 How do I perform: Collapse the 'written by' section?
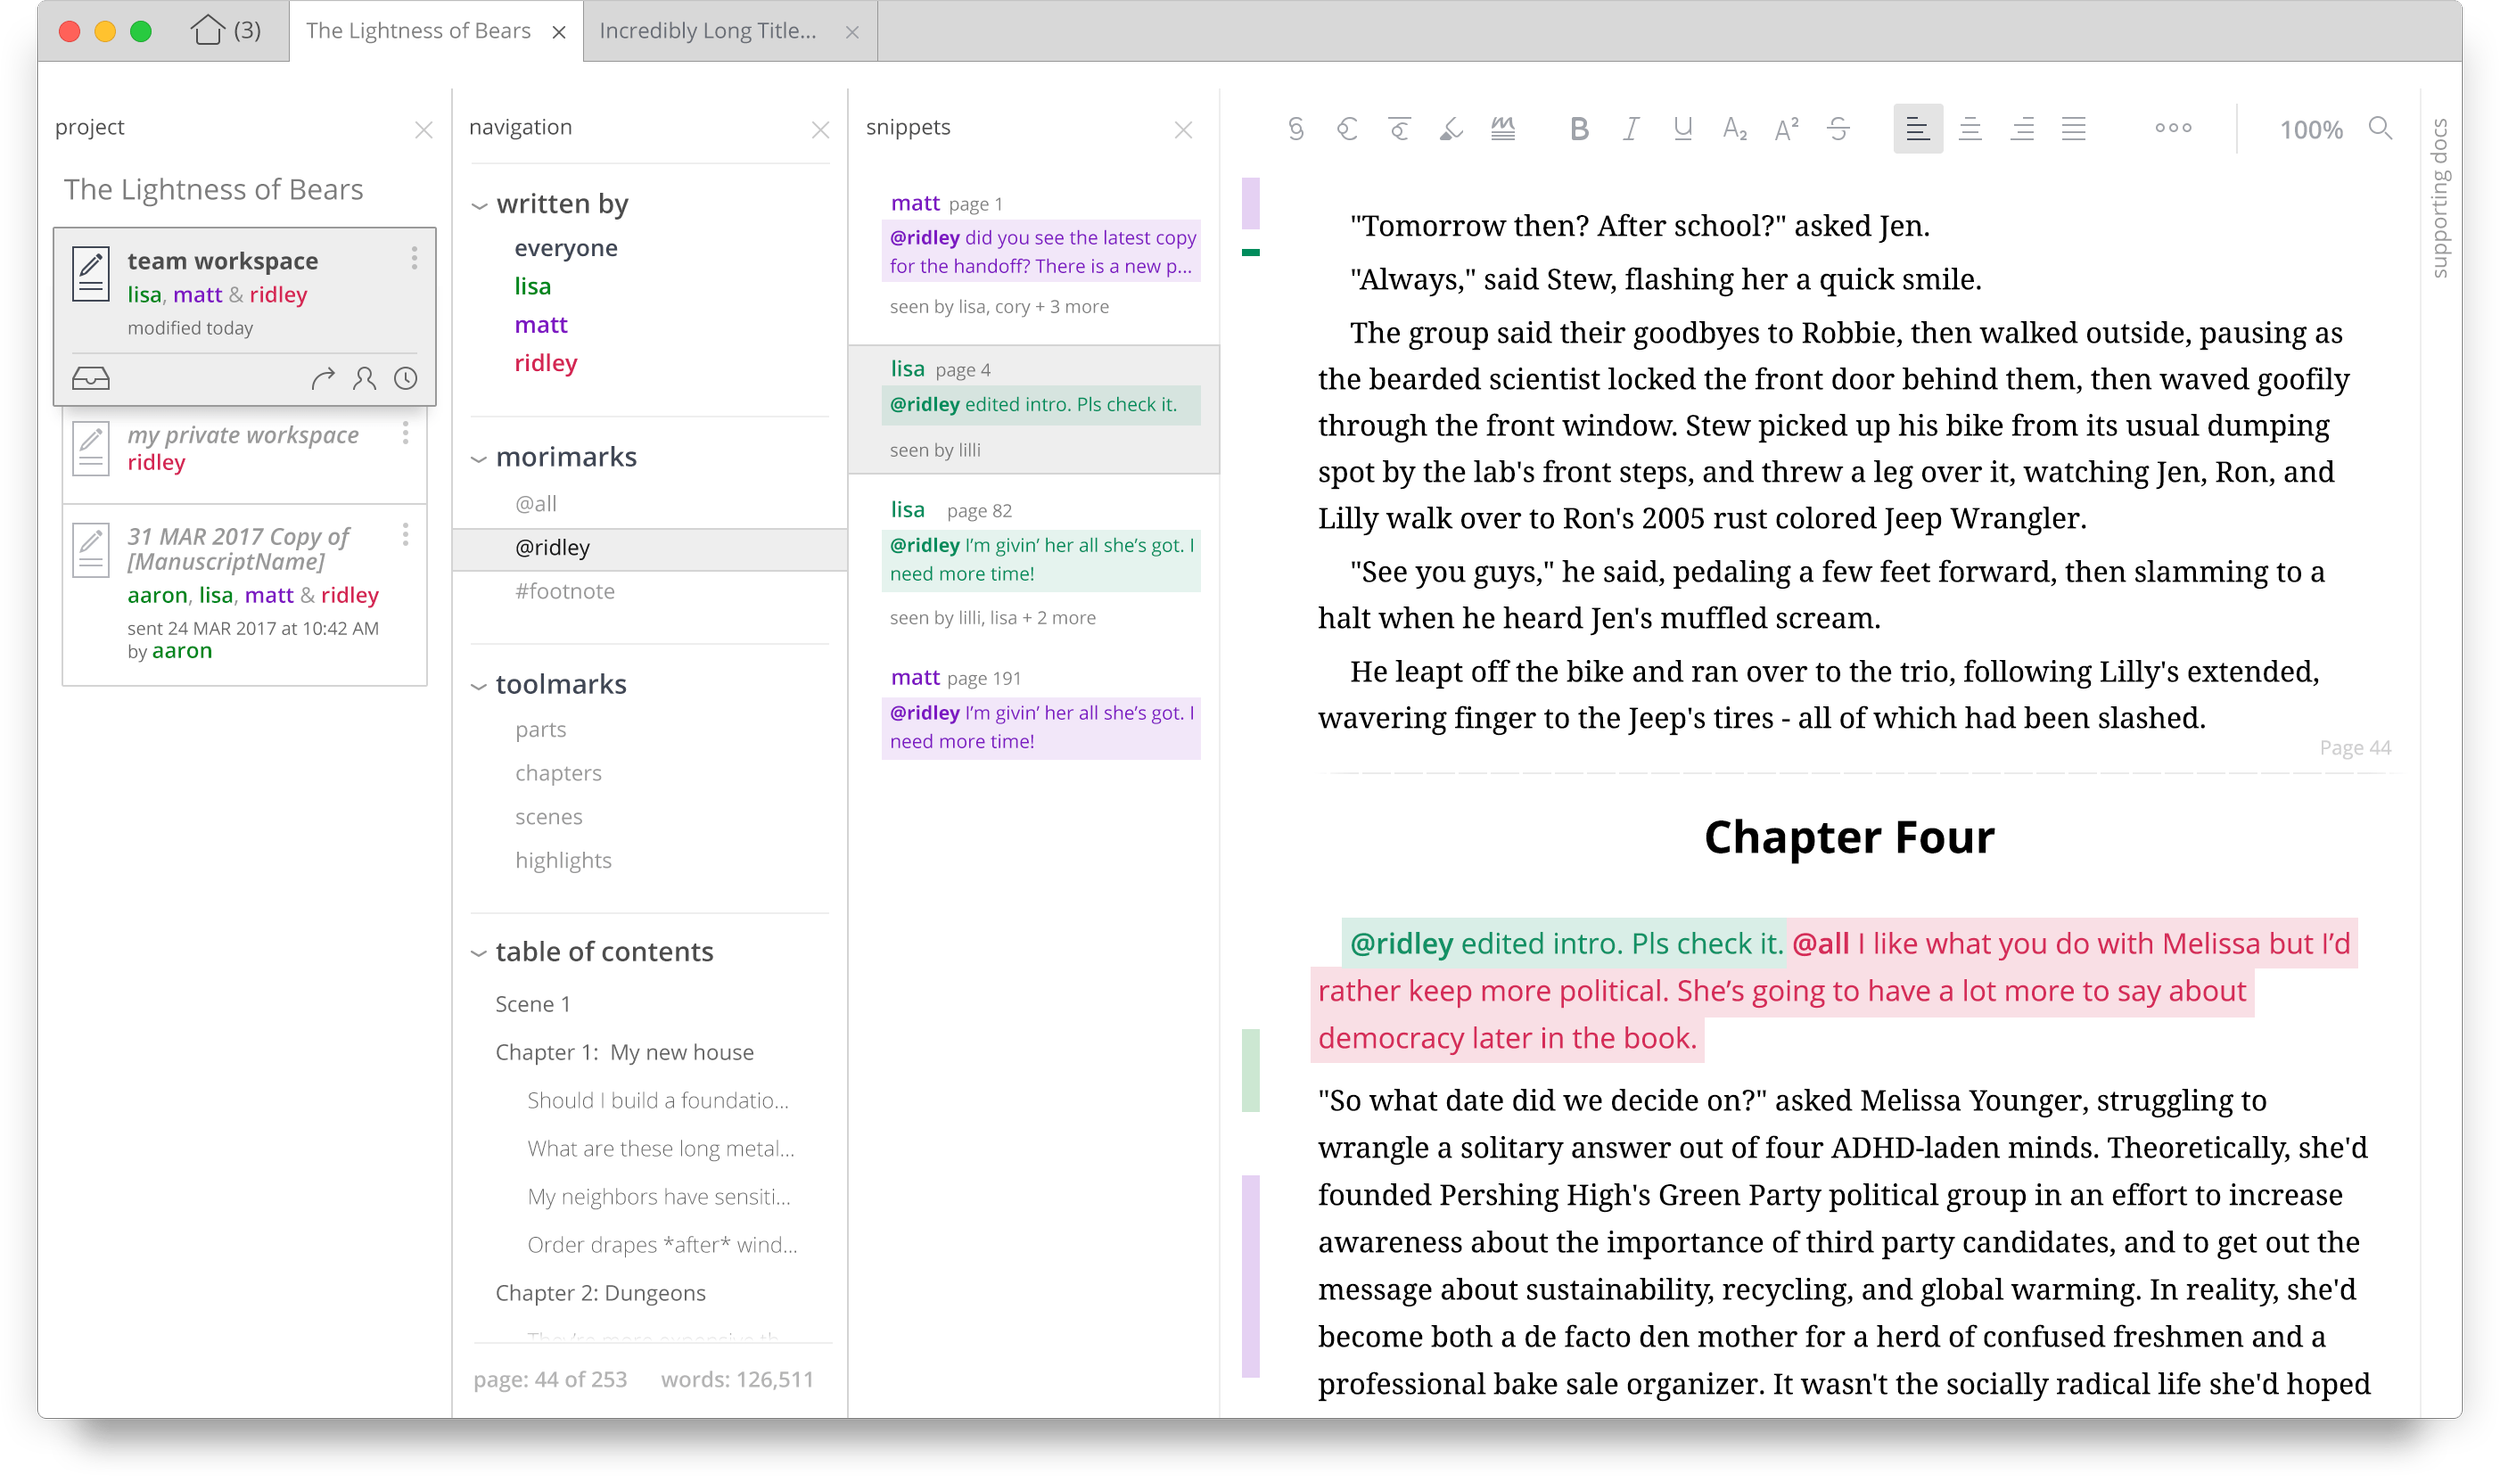480,206
